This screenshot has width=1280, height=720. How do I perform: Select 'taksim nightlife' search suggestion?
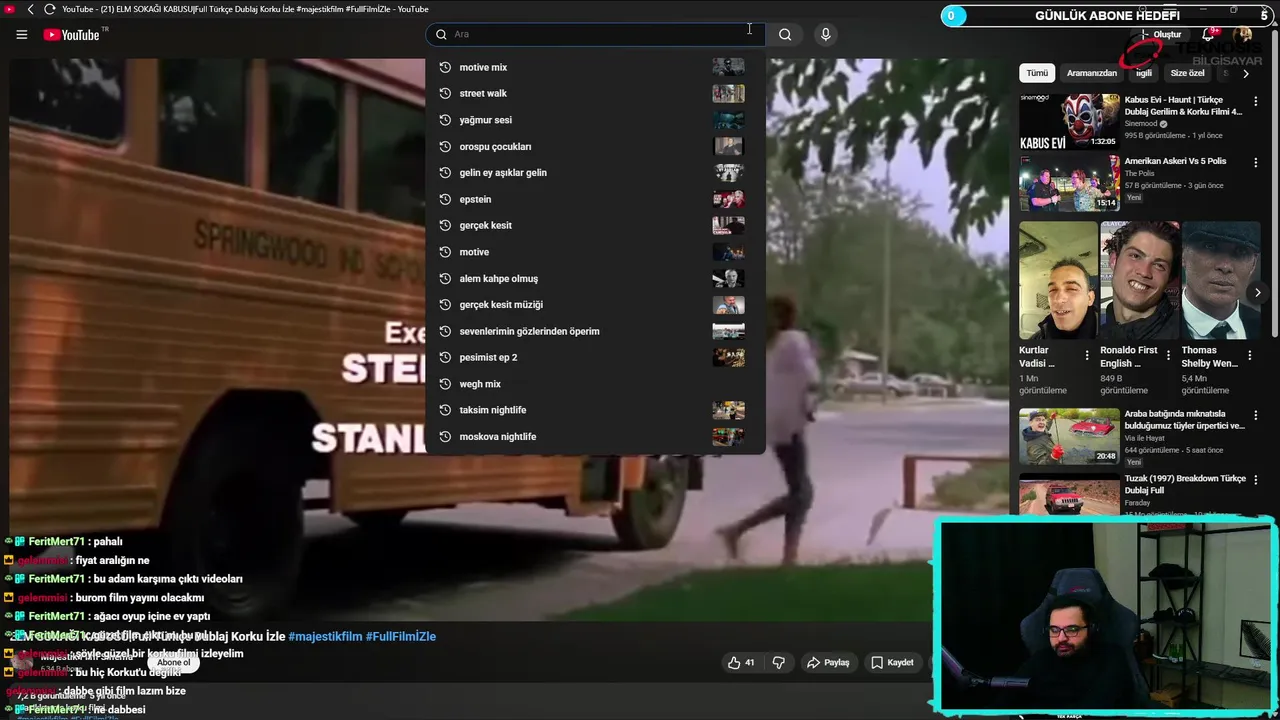point(595,410)
